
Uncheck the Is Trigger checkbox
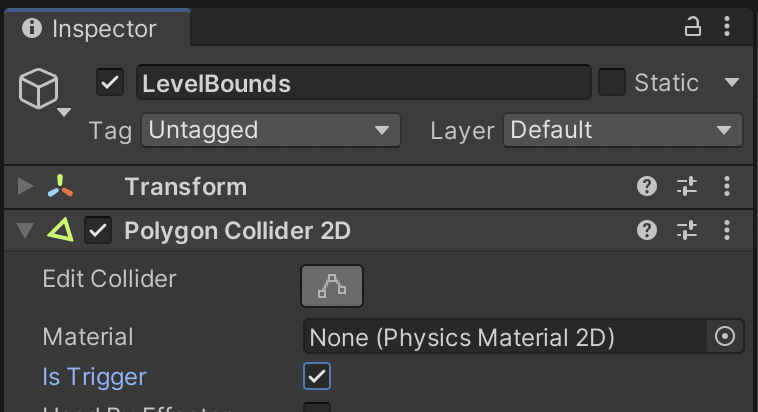coord(317,376)
